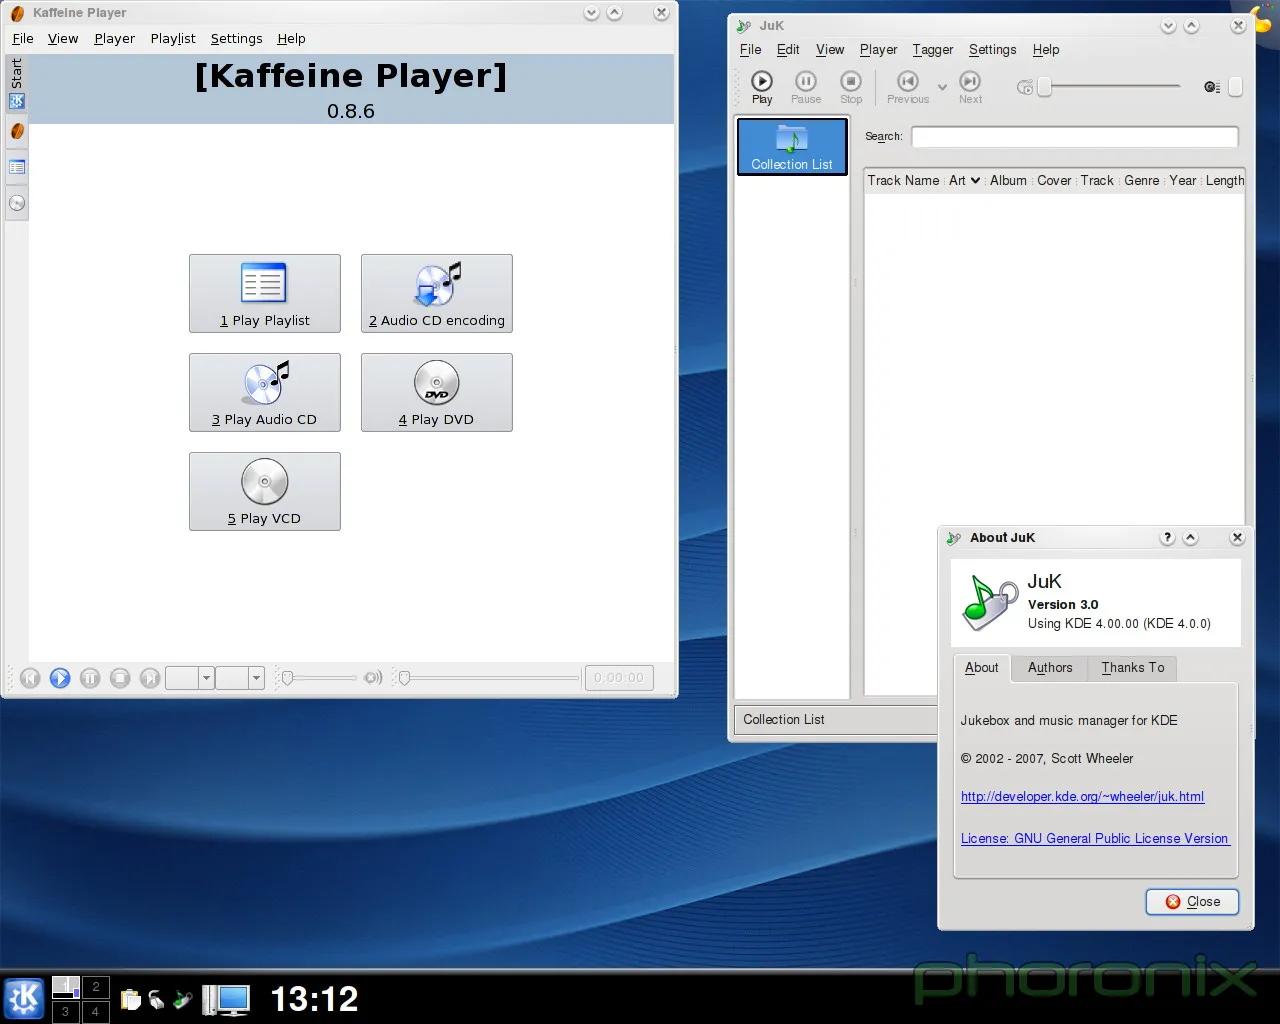Open the disc panel in Kaffeine sidebar
This screenshot has width=1280, height=1024.
click(17, 203)
